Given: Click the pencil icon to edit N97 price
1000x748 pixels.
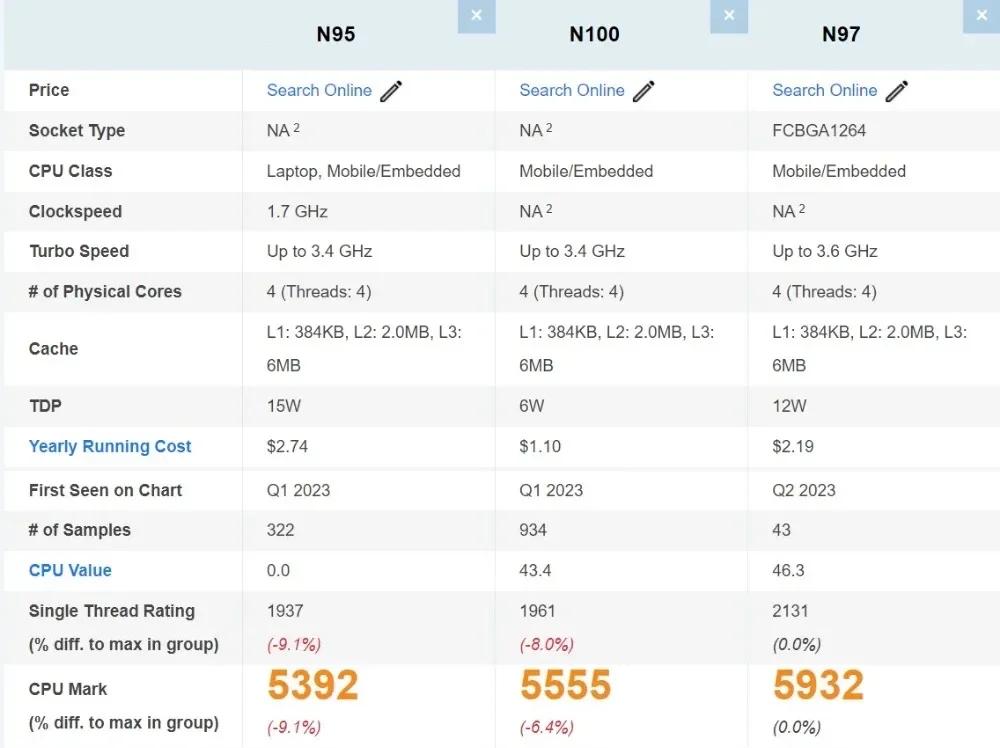Looking at the screenshot, I should coord(898,90).
